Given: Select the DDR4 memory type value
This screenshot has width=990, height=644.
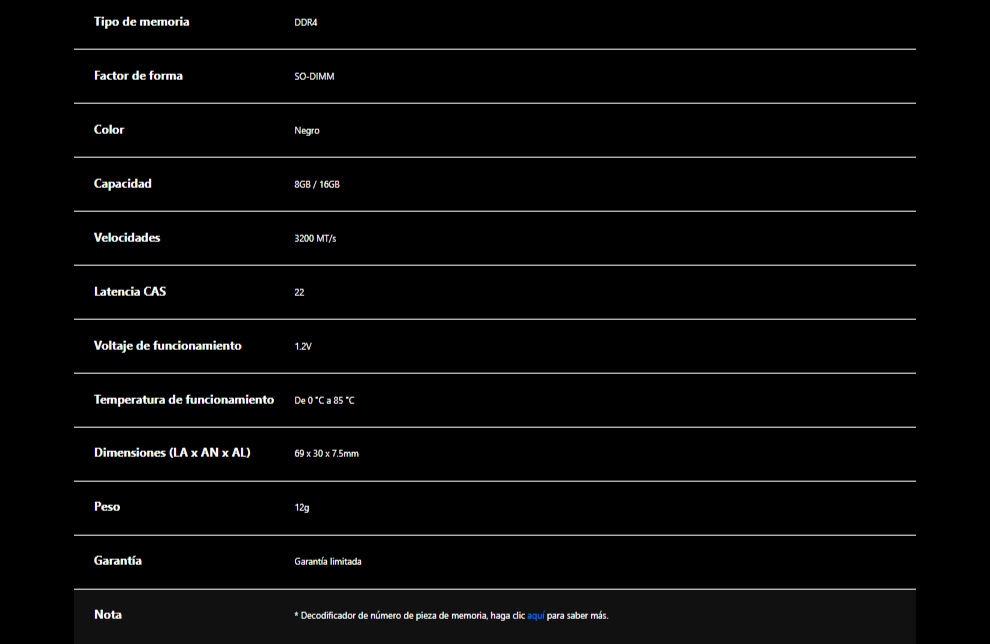Looking at the screenshot, I should pos(306,22).
